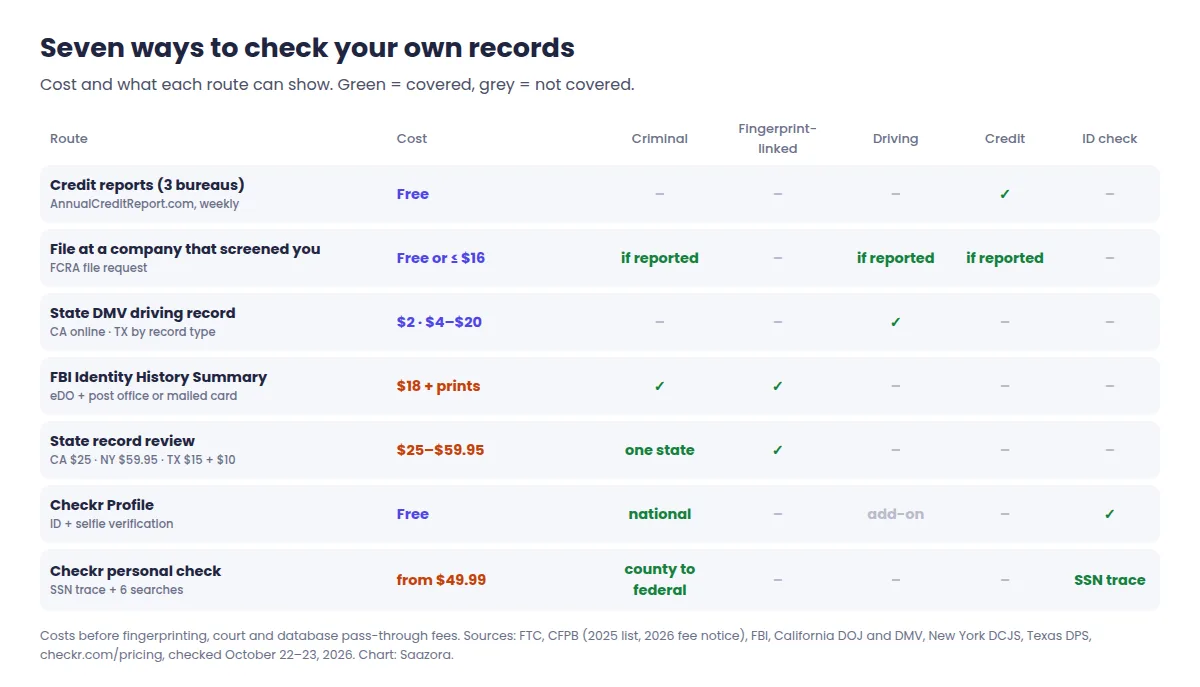Click the 'Green = covered, grey = not covered' legend line
The height and width of the screenshot is (687, 1200).
(x=486, y=85)
